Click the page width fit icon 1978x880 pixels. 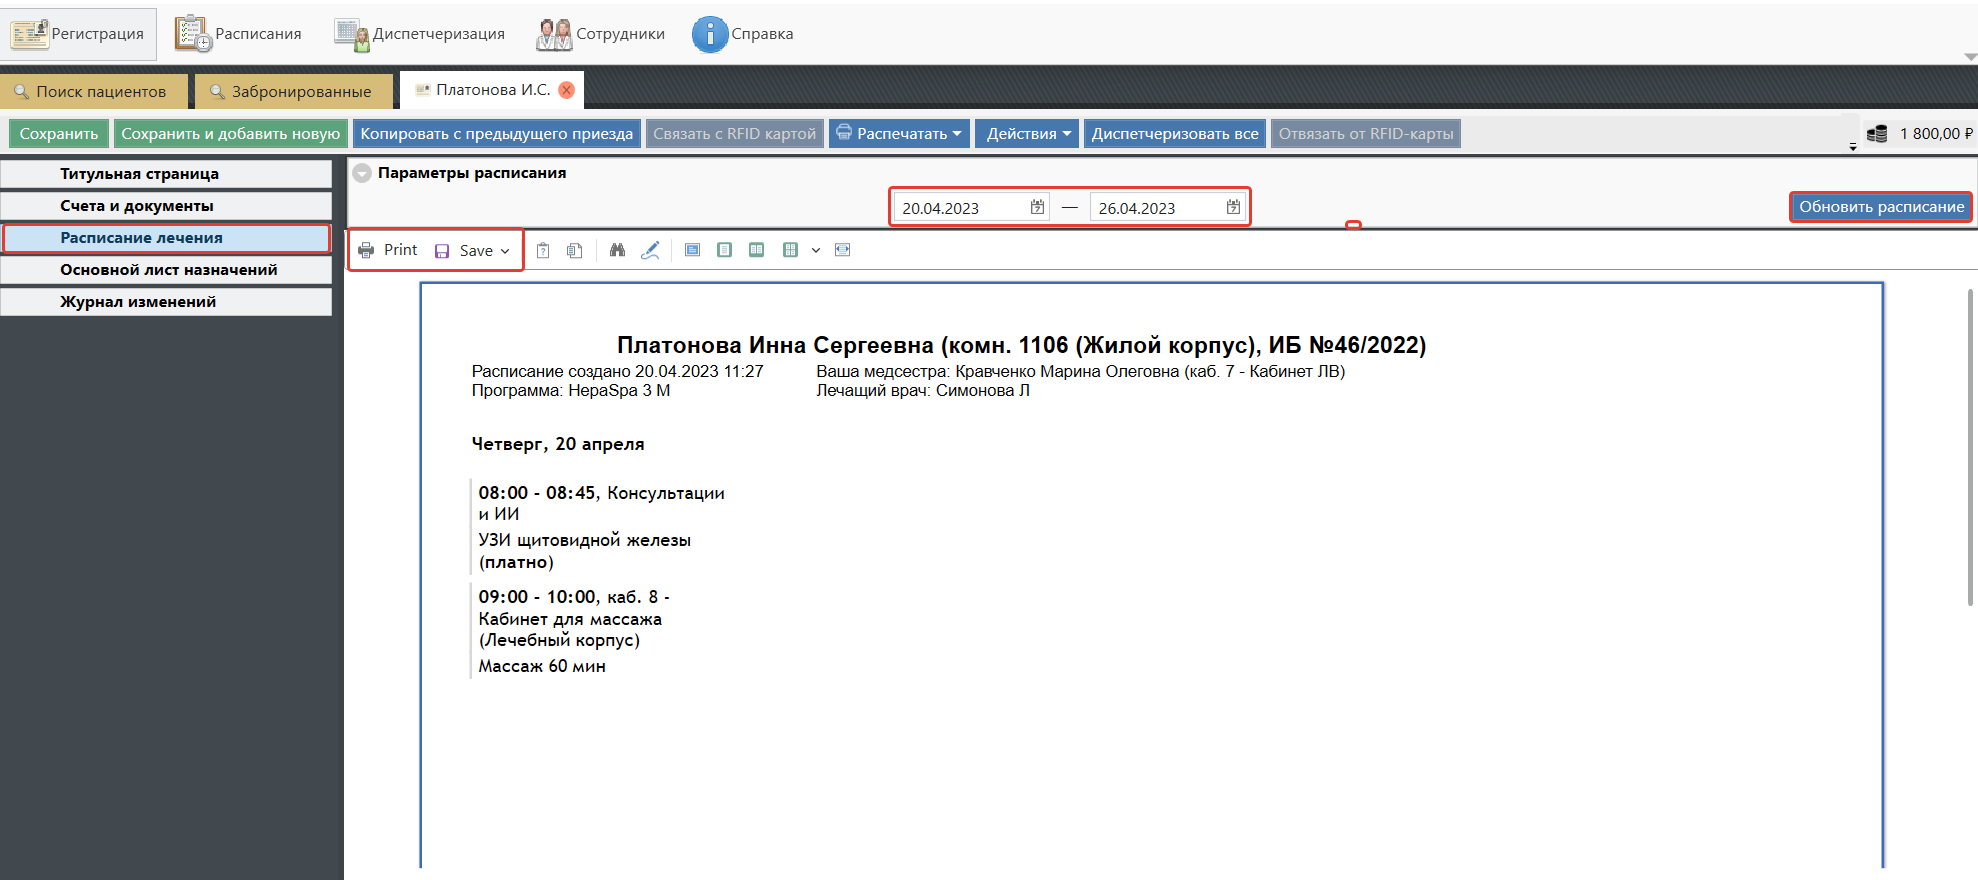coord(842,250)
